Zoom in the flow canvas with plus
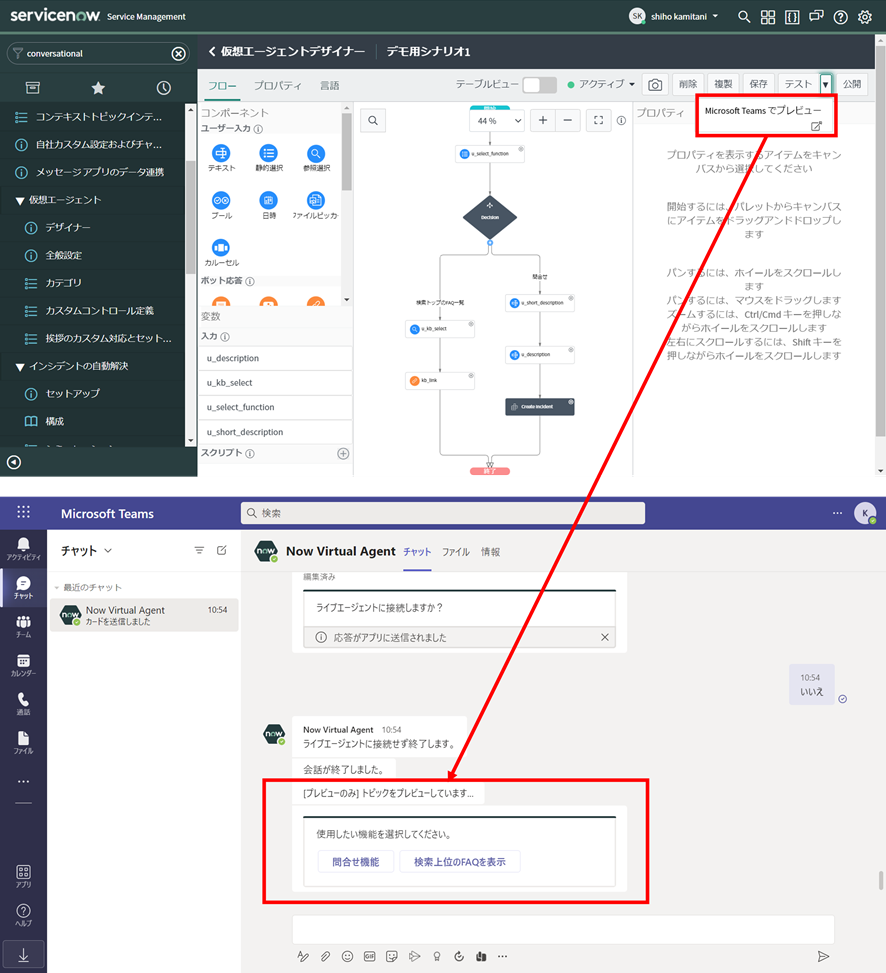The width and height of the screenshot is (886, 973). point(543,120)
